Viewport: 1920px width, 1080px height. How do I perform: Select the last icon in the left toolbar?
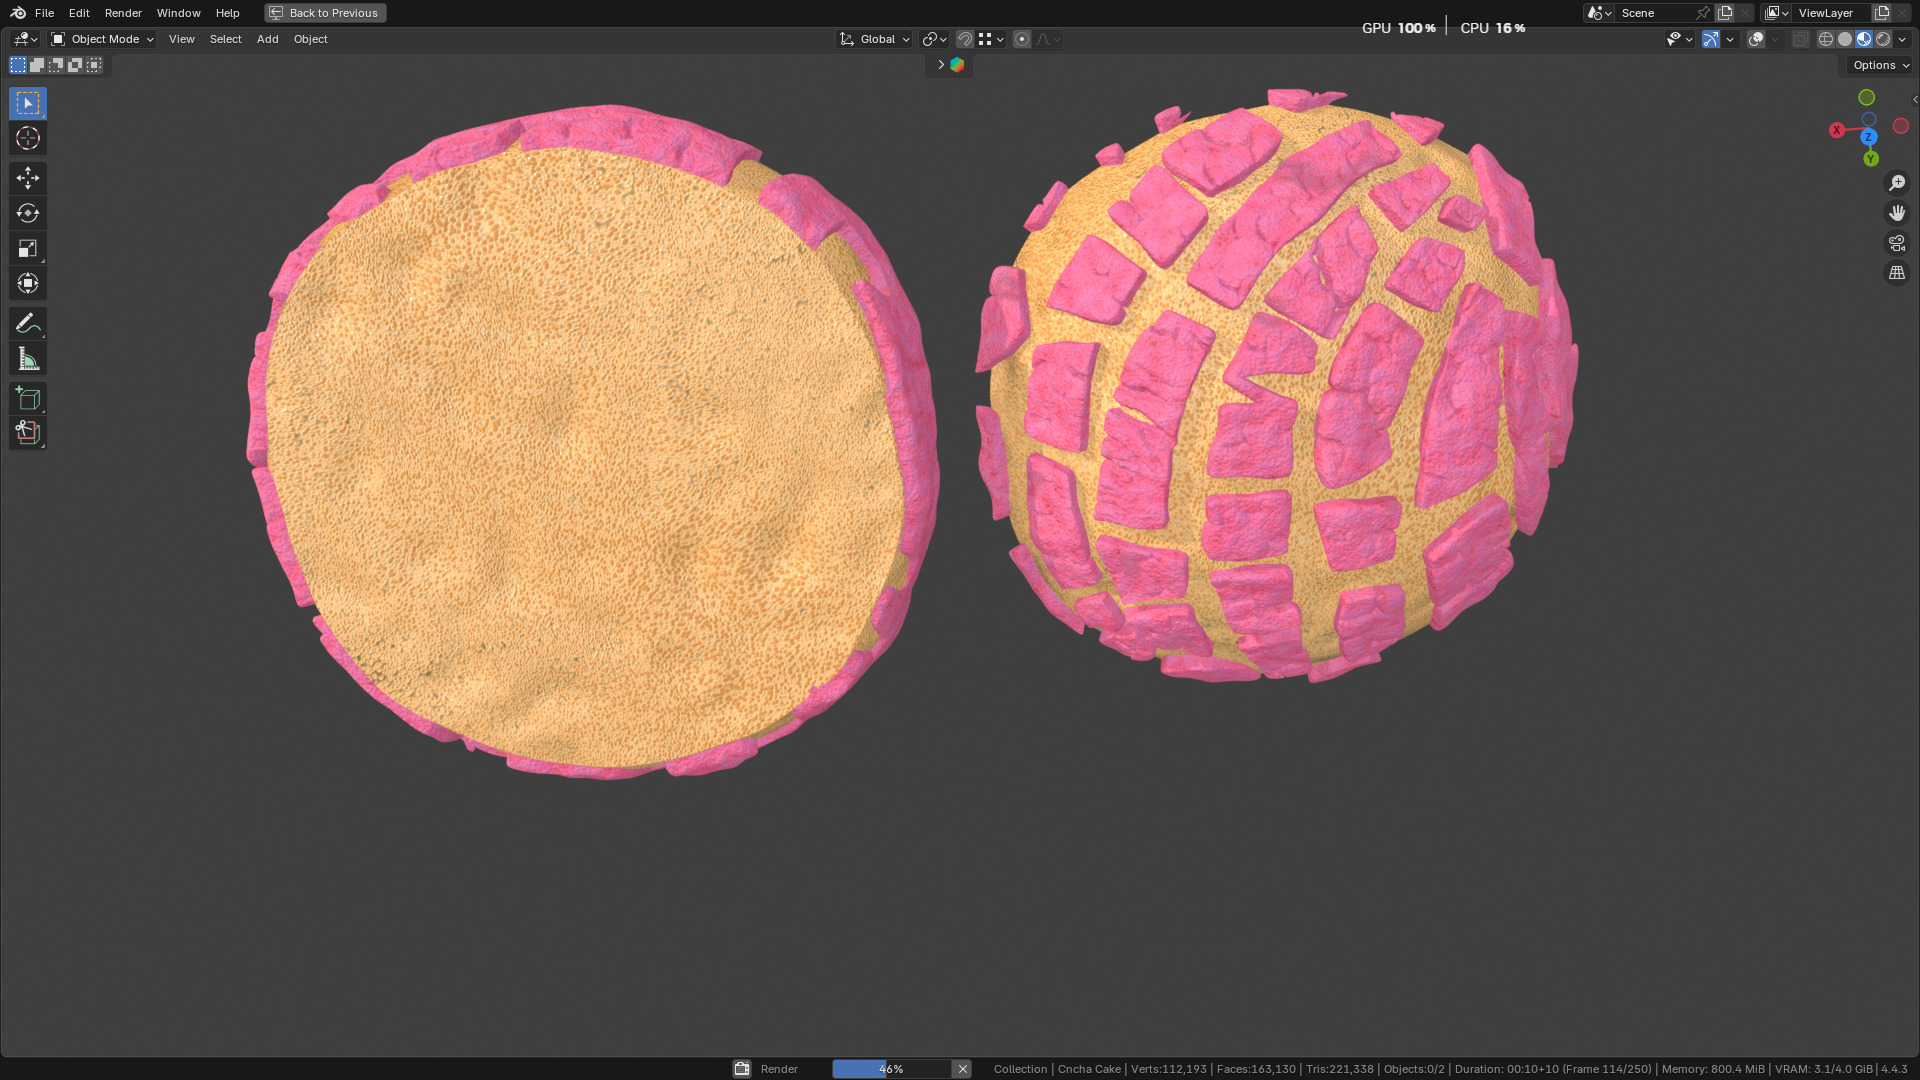tap(28, 433)
